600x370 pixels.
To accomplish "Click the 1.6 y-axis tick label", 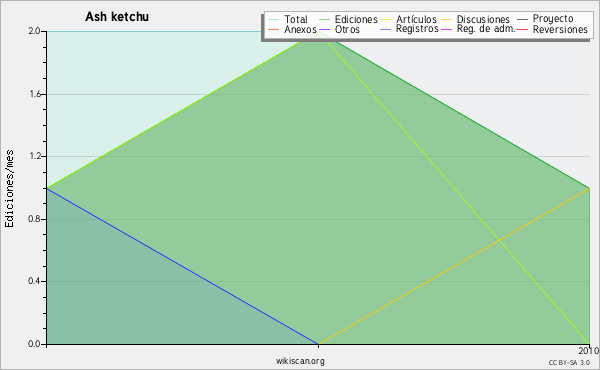I will pos(35,94).
